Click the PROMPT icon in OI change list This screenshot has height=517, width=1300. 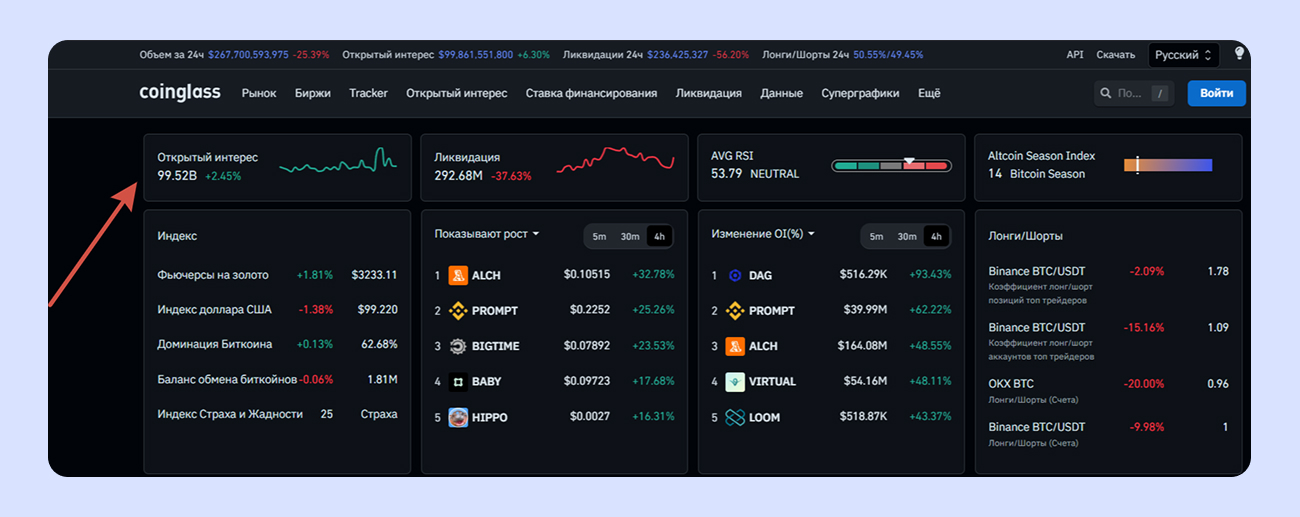tap(735, 310)
